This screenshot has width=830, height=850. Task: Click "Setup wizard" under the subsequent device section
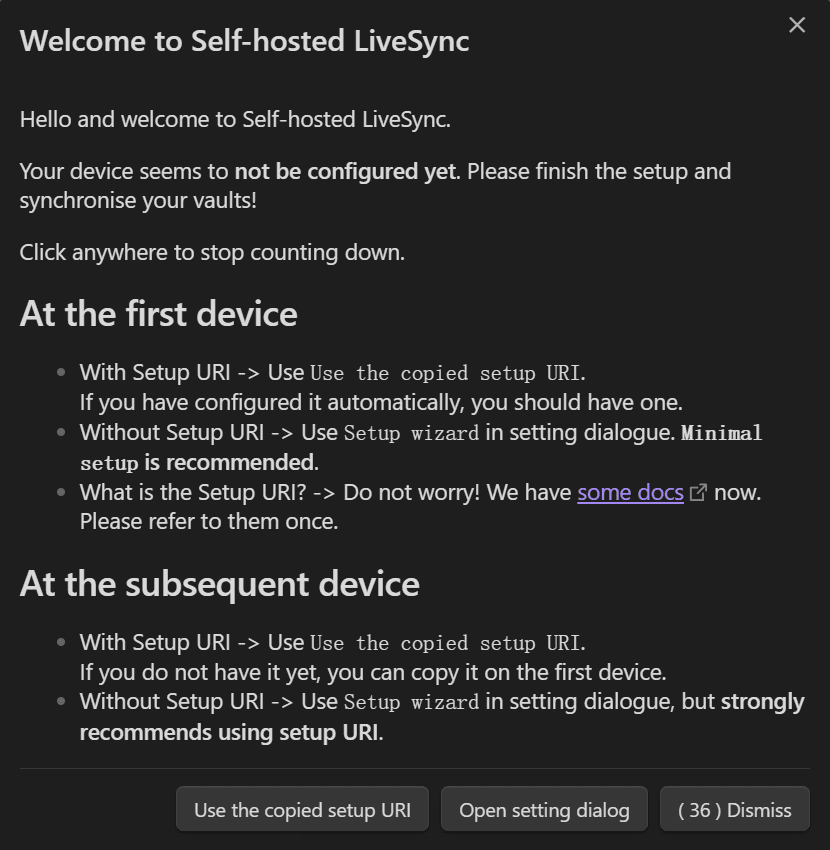[411, 702]
